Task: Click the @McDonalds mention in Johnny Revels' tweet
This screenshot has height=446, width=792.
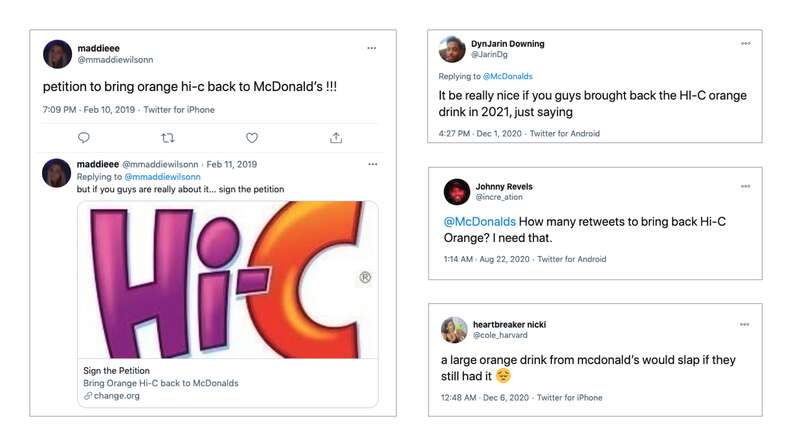Action: 478,222
